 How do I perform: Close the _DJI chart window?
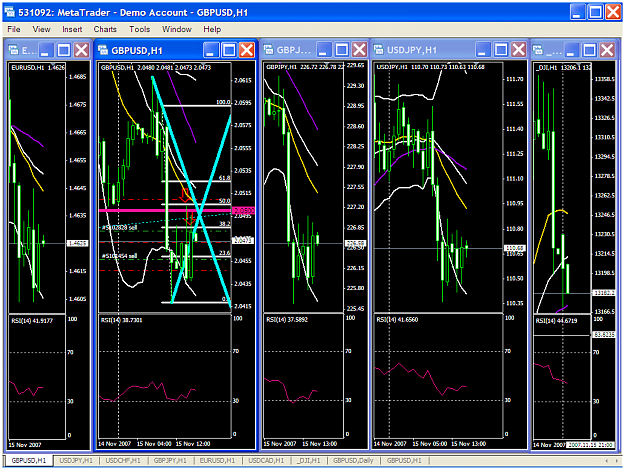click(x=607, y=50)
